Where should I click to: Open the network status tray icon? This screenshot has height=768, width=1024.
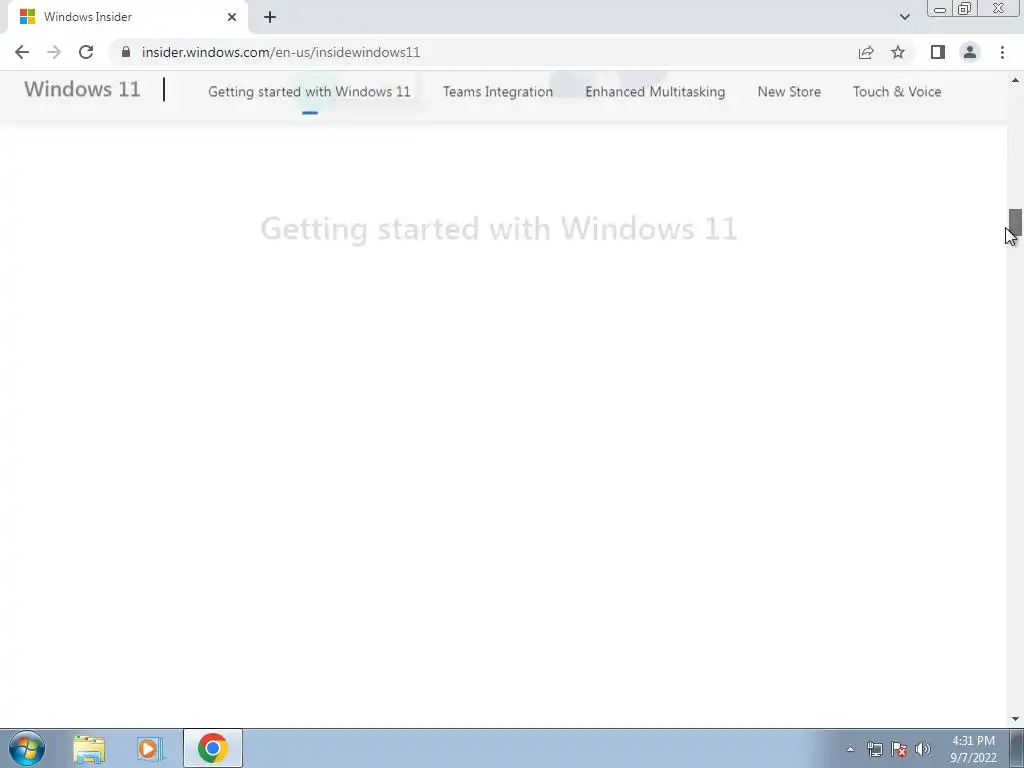874,749
